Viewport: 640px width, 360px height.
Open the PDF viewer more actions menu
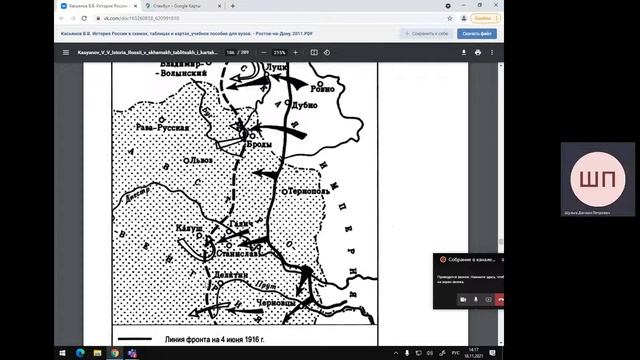tap(492, 53)
